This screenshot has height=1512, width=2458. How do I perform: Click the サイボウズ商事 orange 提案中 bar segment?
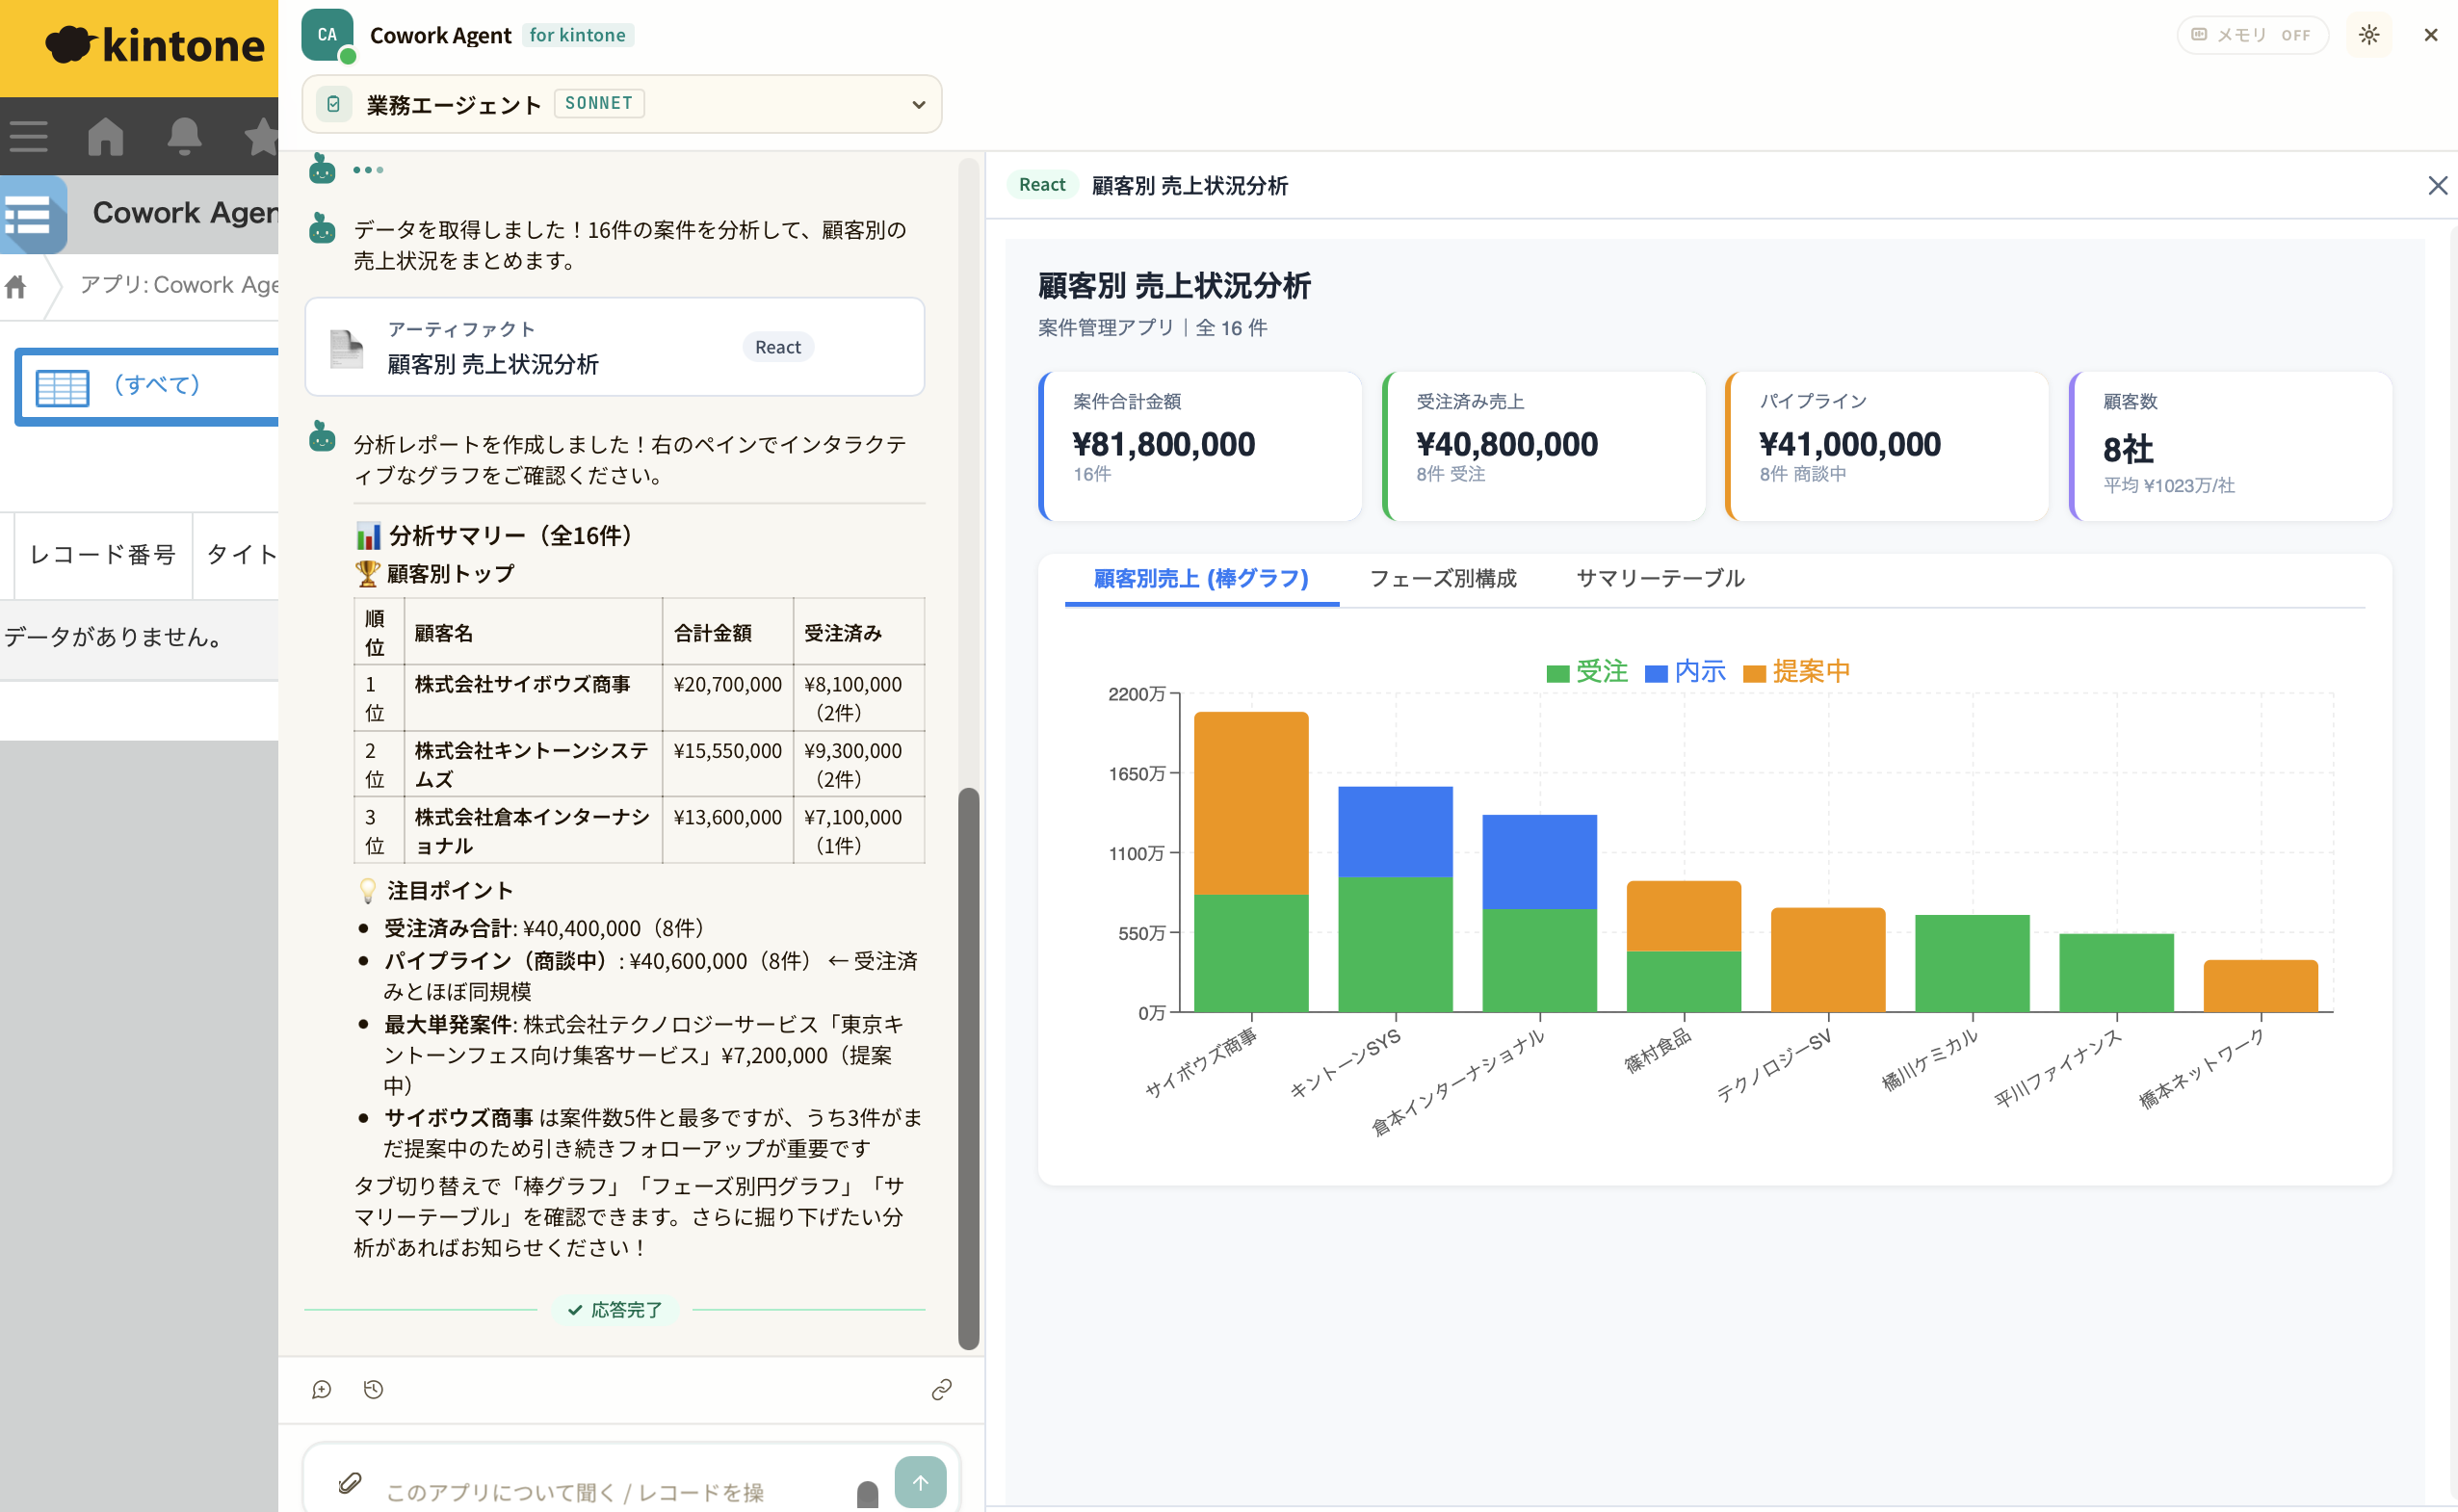[1250, 803]
